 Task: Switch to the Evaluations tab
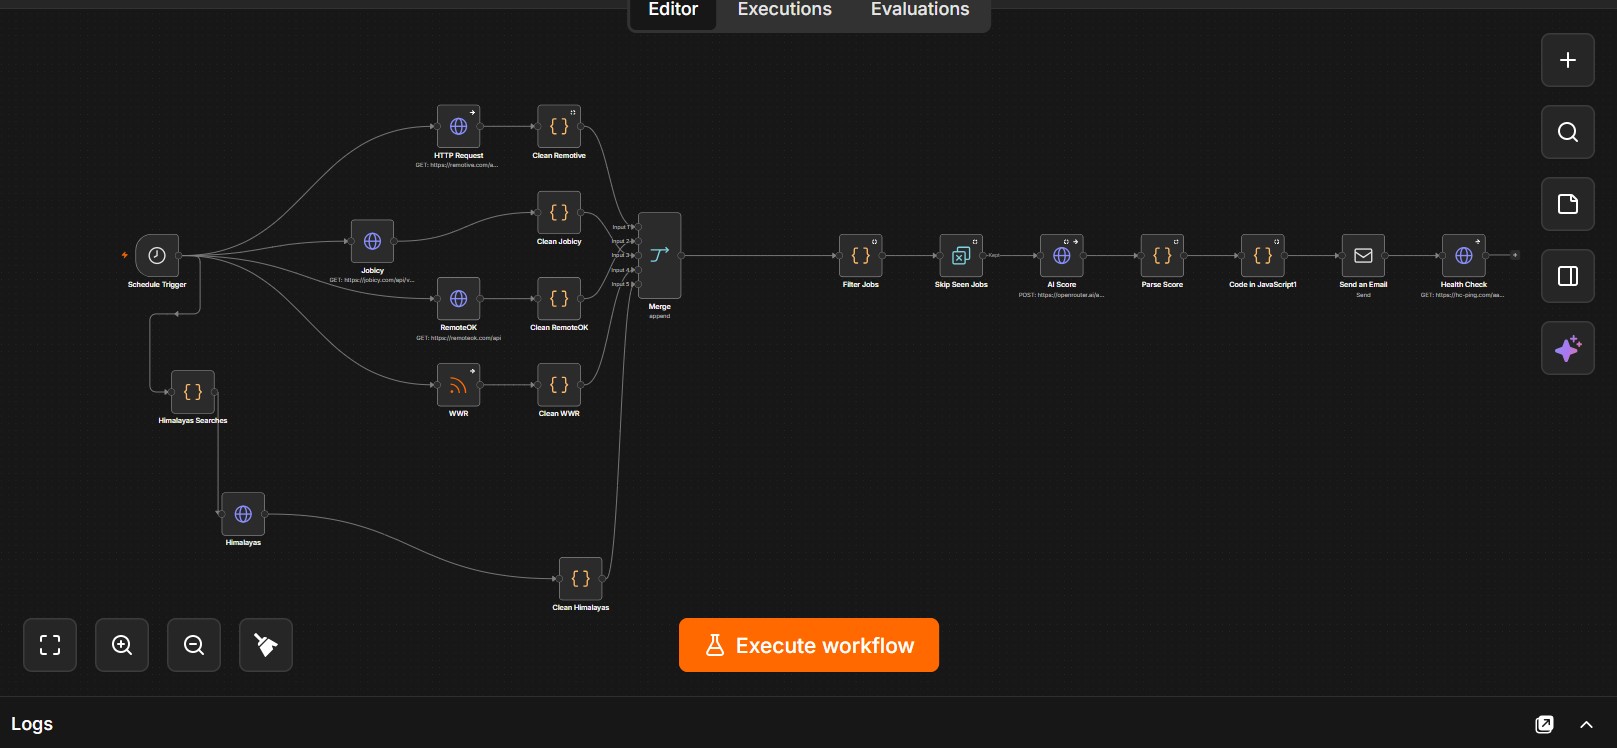(x=920, y=10)
